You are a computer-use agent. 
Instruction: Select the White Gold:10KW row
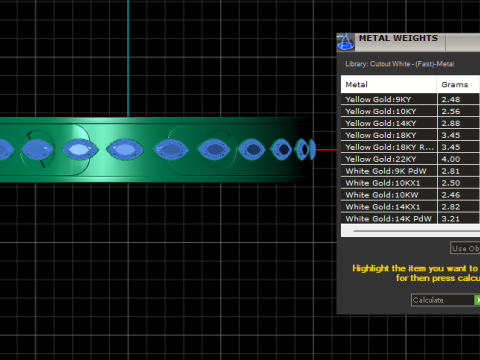(411, 195)
